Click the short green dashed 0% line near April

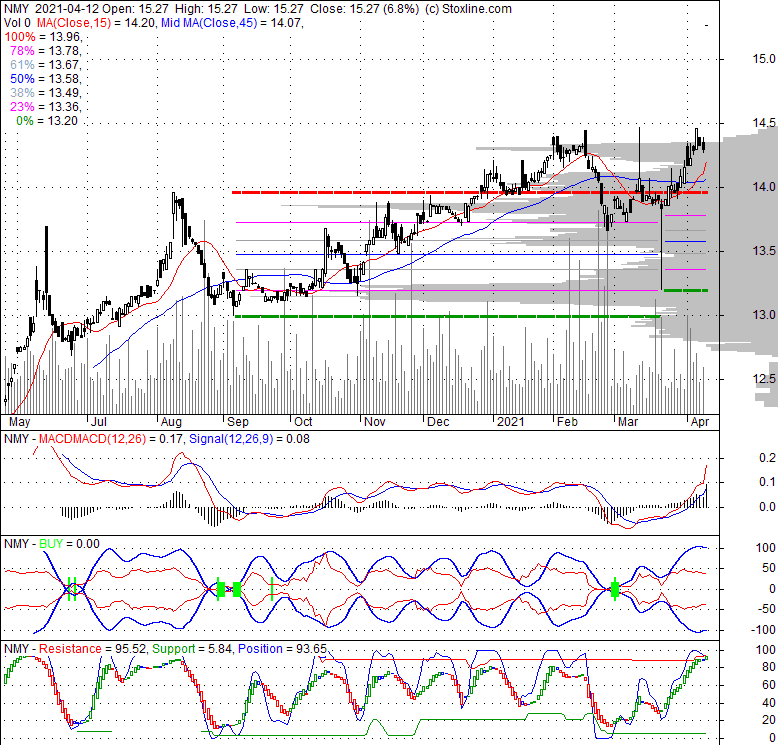point(686,290)
